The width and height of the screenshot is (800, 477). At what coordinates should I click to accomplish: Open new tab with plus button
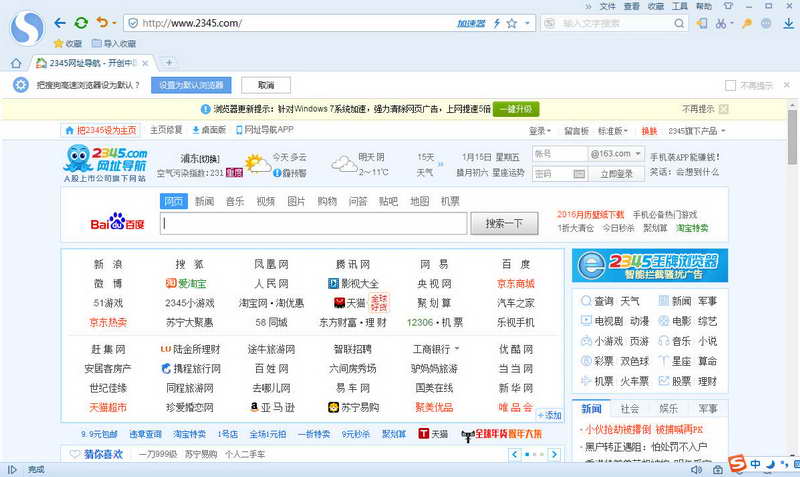point(170,63)
